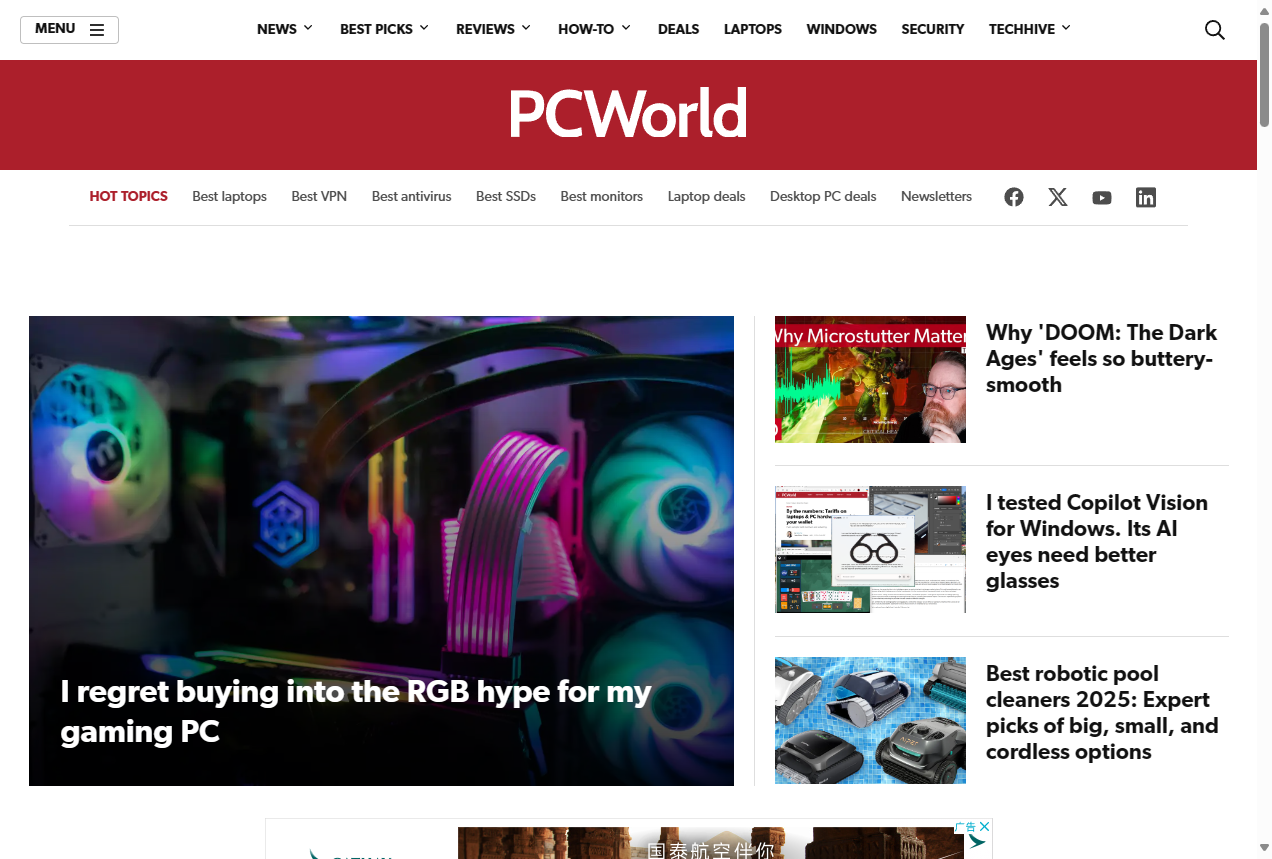Open the search magnifier icon
Viewport: 1272px width, 859px height.
1214,29
